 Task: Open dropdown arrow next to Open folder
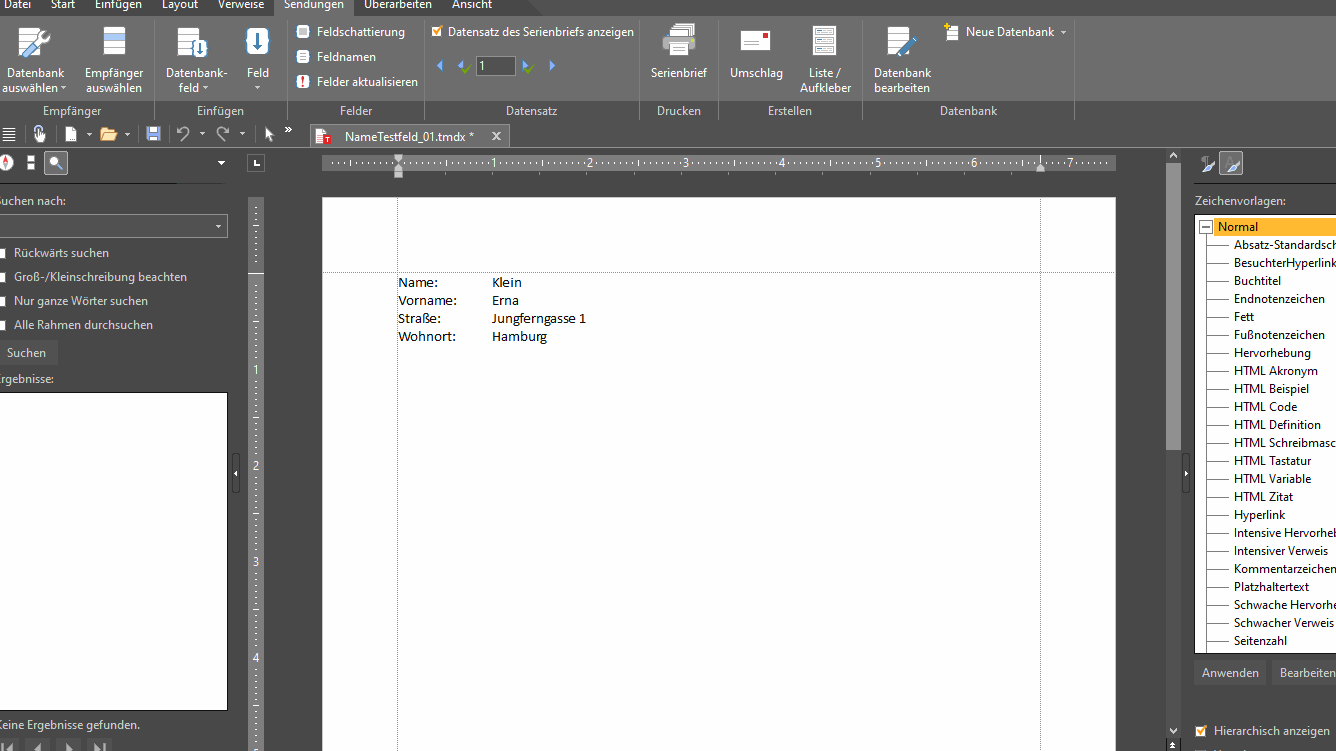pos(127,134)
